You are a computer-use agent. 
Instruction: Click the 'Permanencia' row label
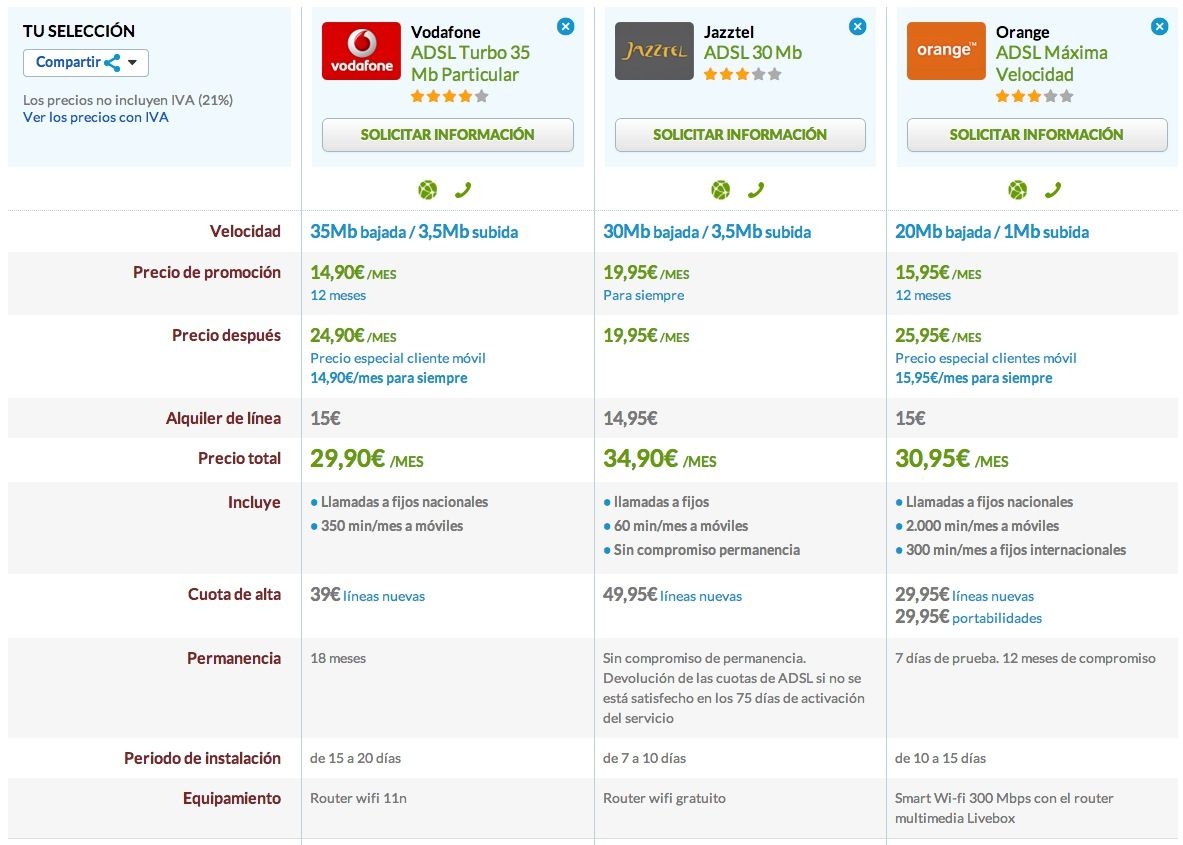click(234, 658)
